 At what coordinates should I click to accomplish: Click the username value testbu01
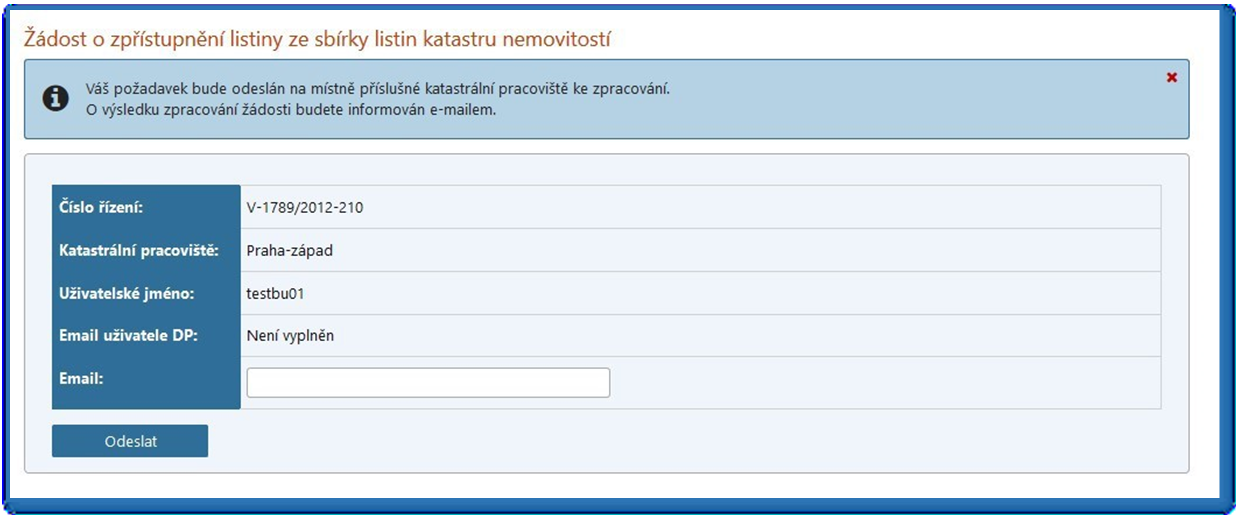pyautogui.click(x=274, y=294)
